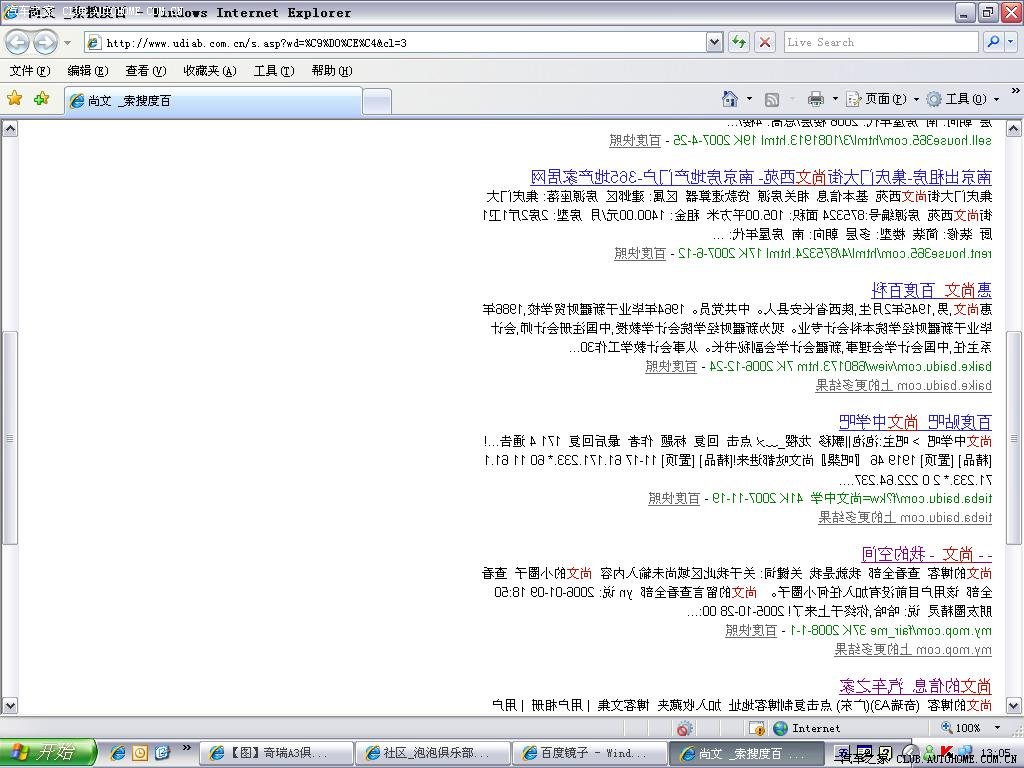This screenshot has height=768, width=1024.
Task: Open privacy report icon in status bar
Action: (684, 728)
